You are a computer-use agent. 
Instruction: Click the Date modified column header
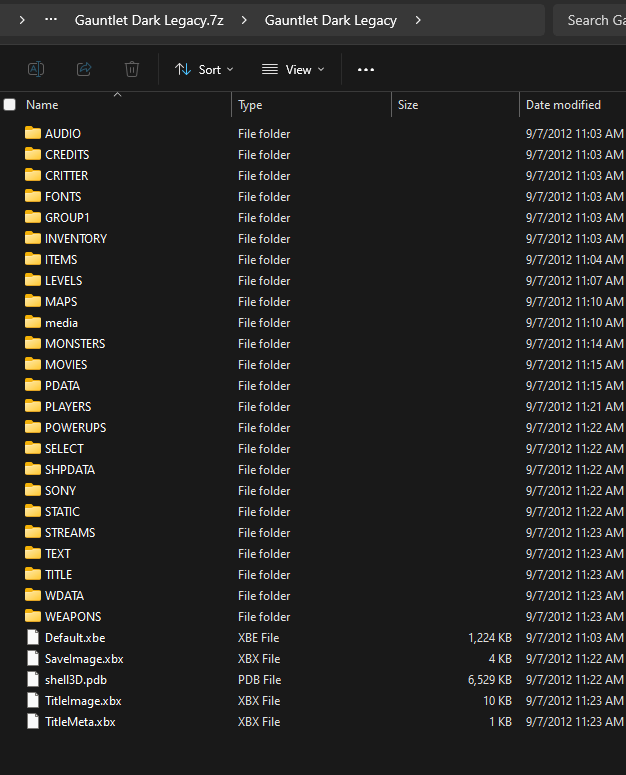563,105
